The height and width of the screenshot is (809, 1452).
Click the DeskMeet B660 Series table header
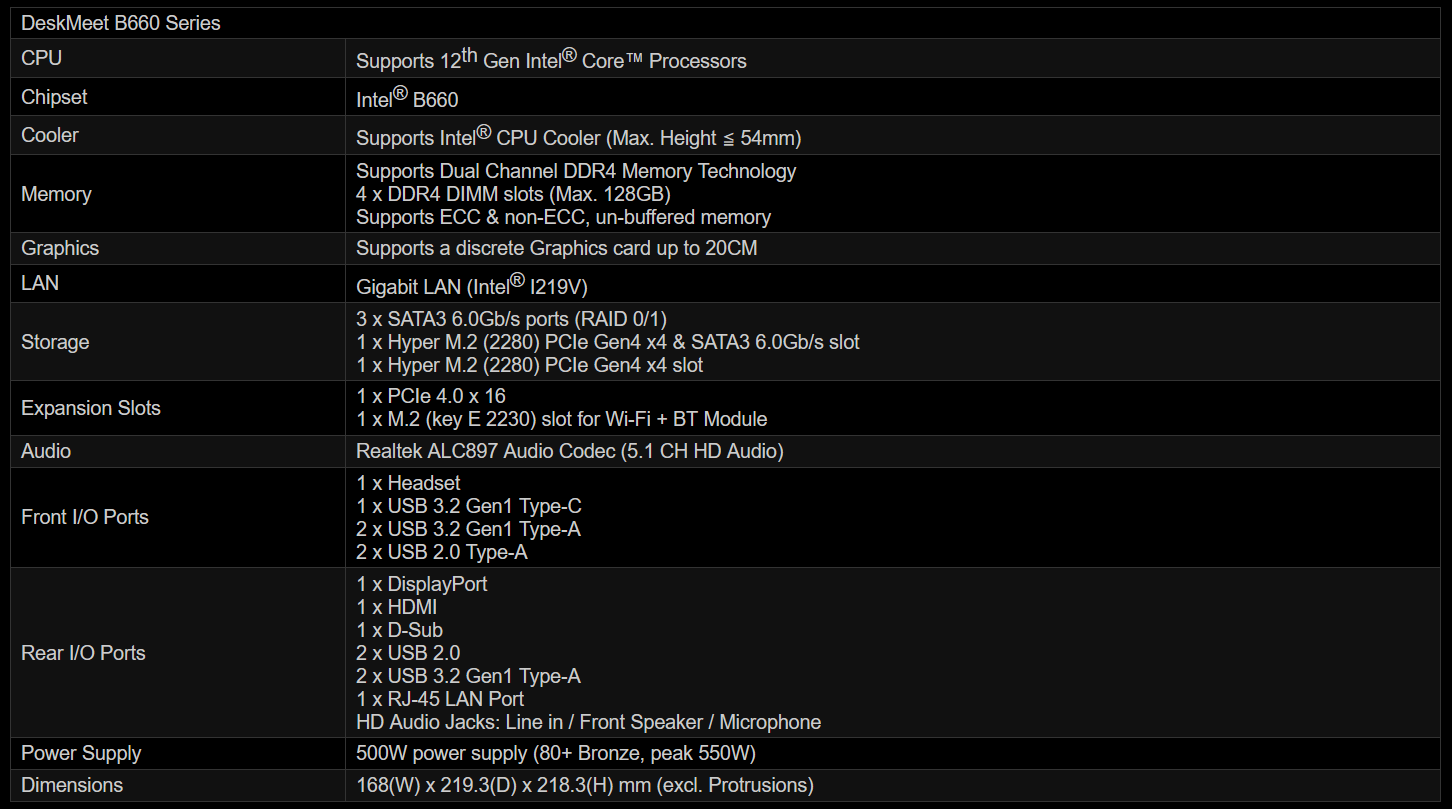point(121,23)
